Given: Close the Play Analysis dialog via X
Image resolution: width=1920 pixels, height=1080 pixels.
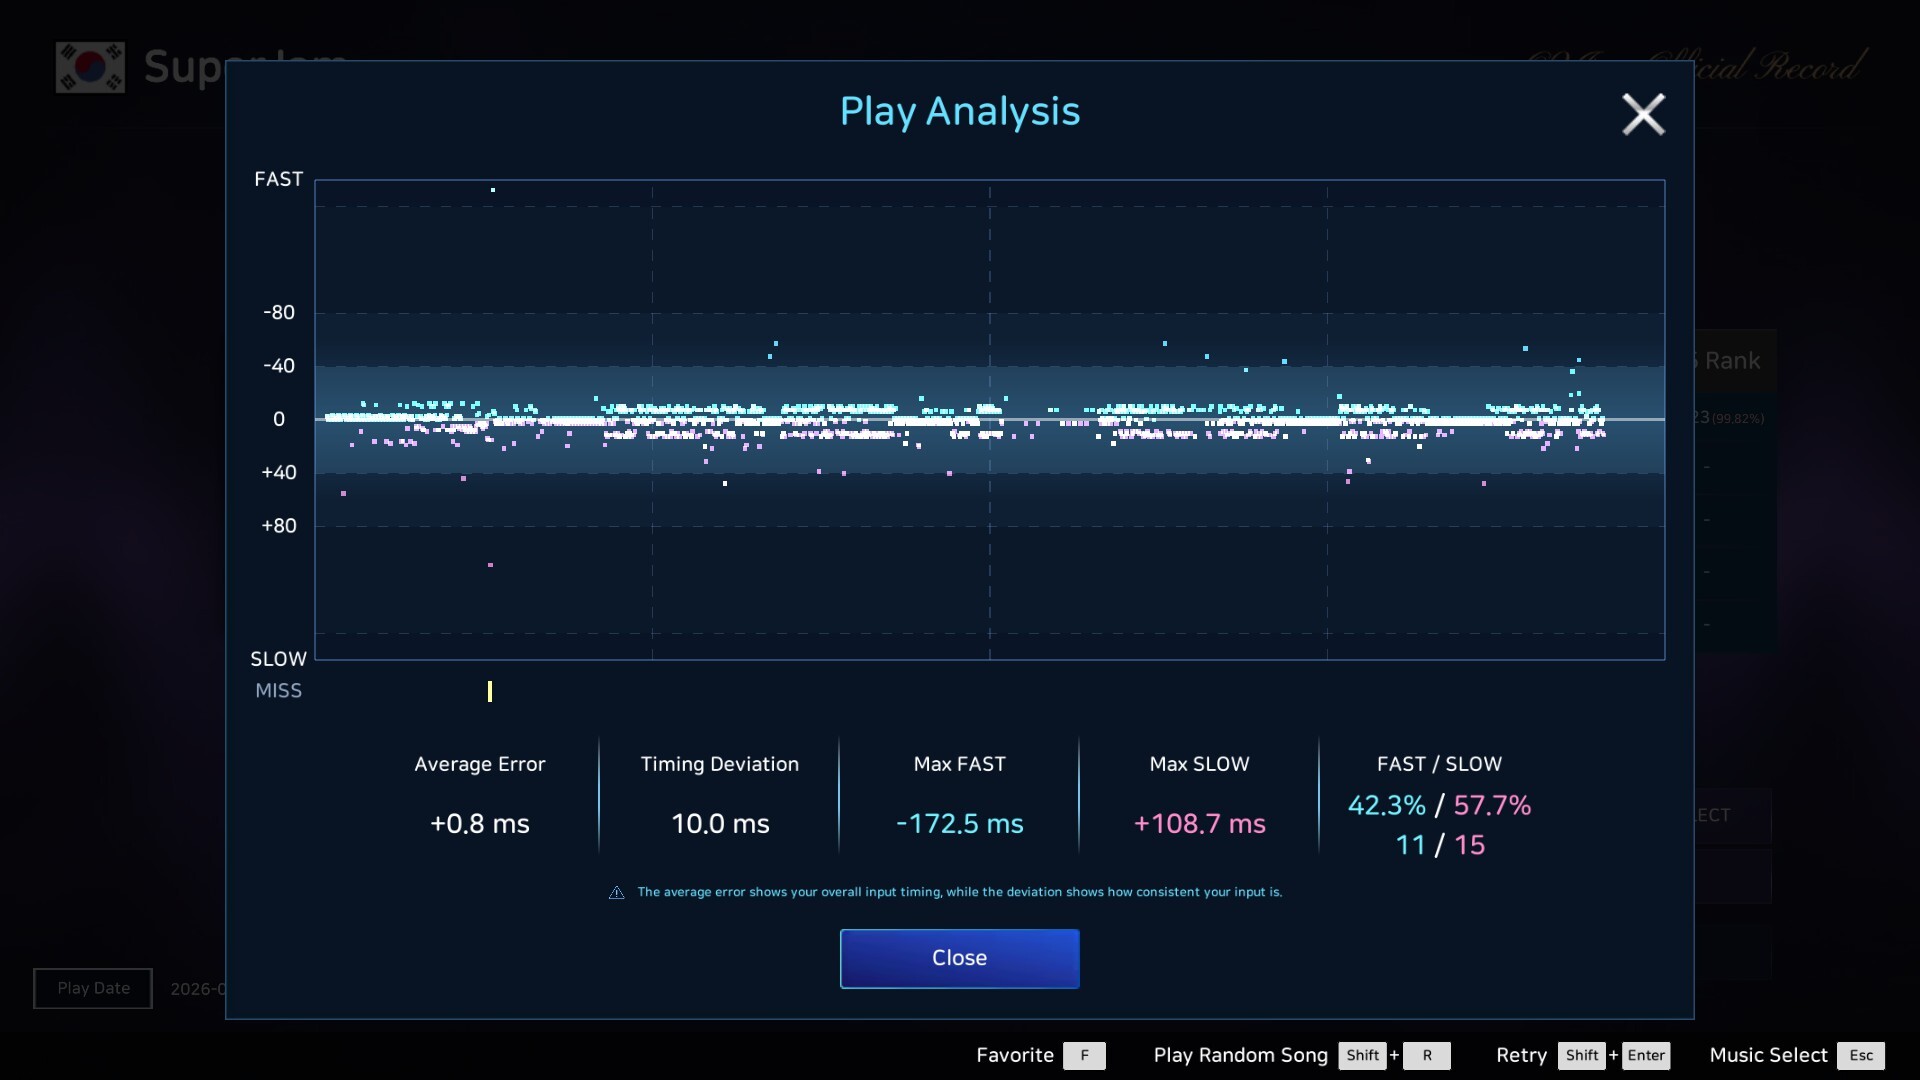Looking at the screenshot, I should (1643, 114).
